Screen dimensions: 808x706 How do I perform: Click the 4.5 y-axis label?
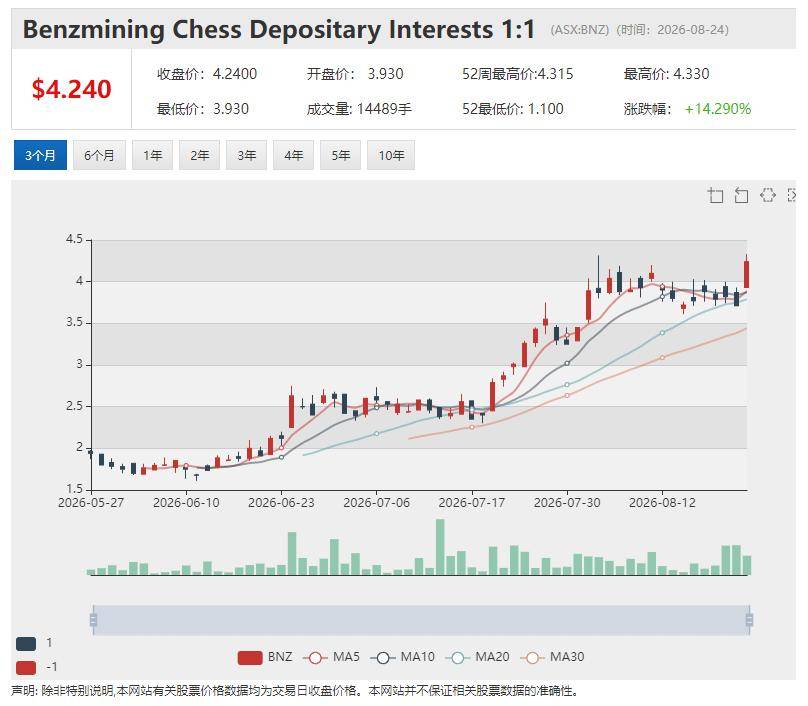(x=74, y=239)
